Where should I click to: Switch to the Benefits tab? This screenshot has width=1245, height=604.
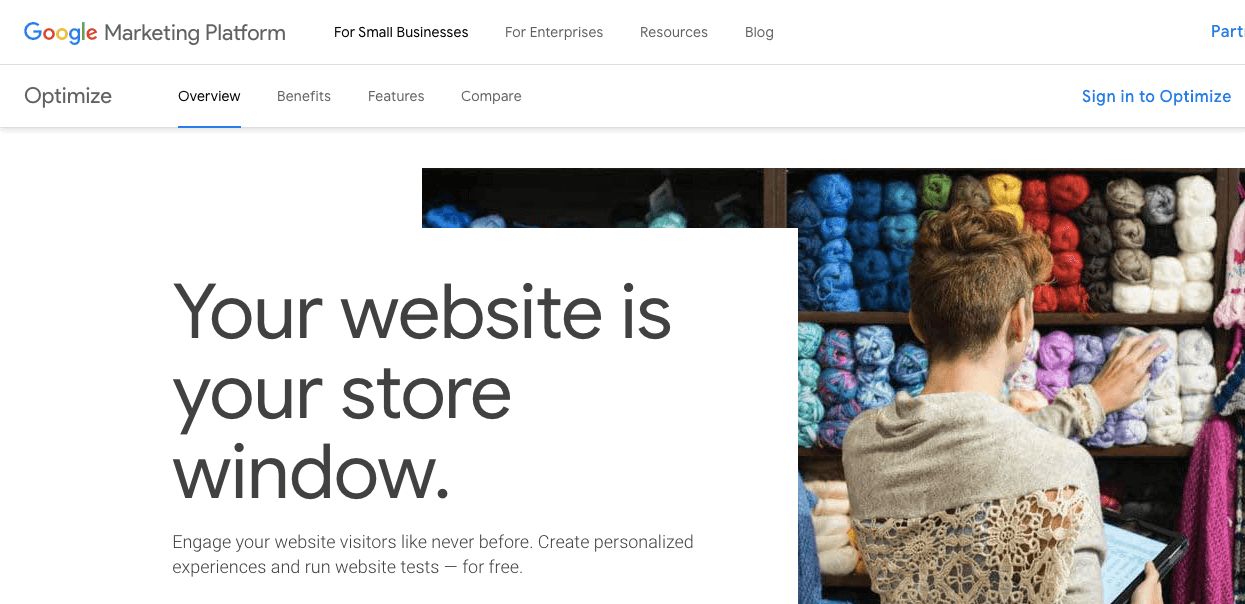point(304,96)
